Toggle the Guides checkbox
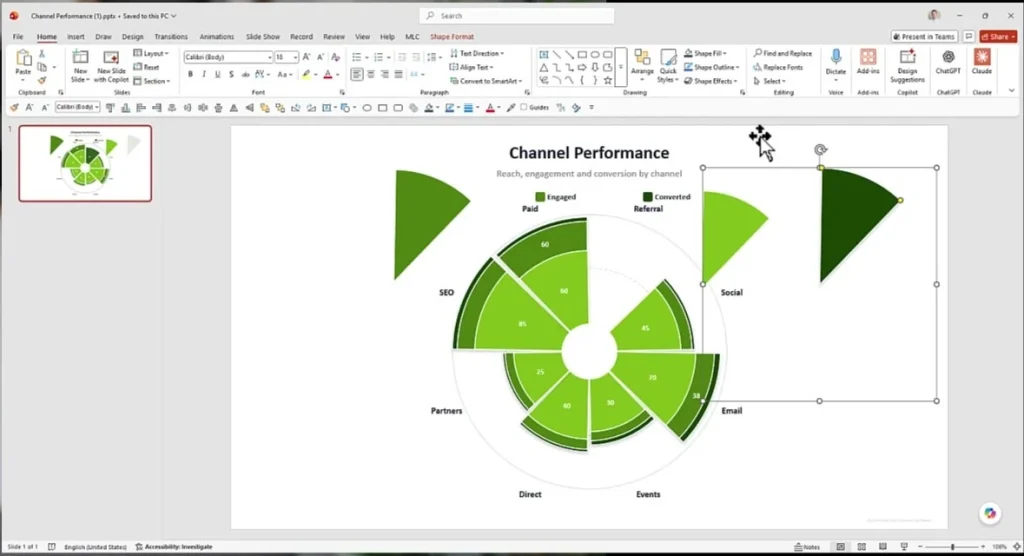 point(524,108)
